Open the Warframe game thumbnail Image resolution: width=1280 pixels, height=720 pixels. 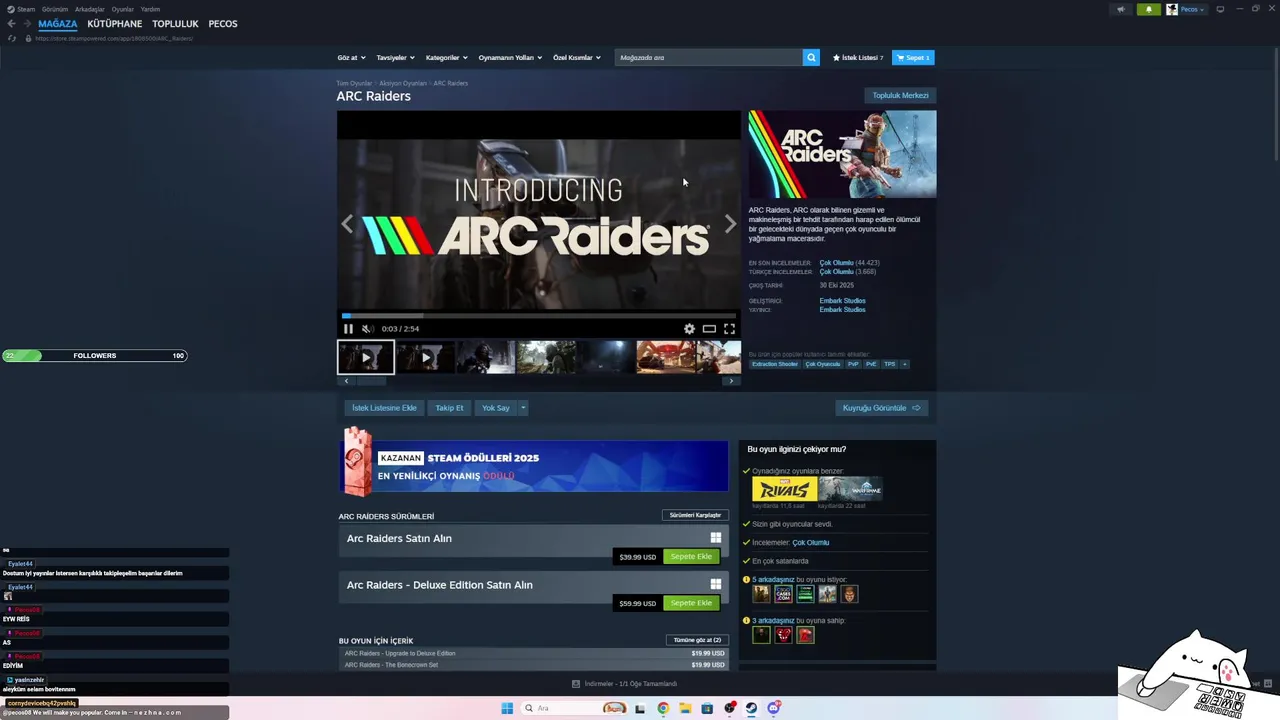coord(851,489)
